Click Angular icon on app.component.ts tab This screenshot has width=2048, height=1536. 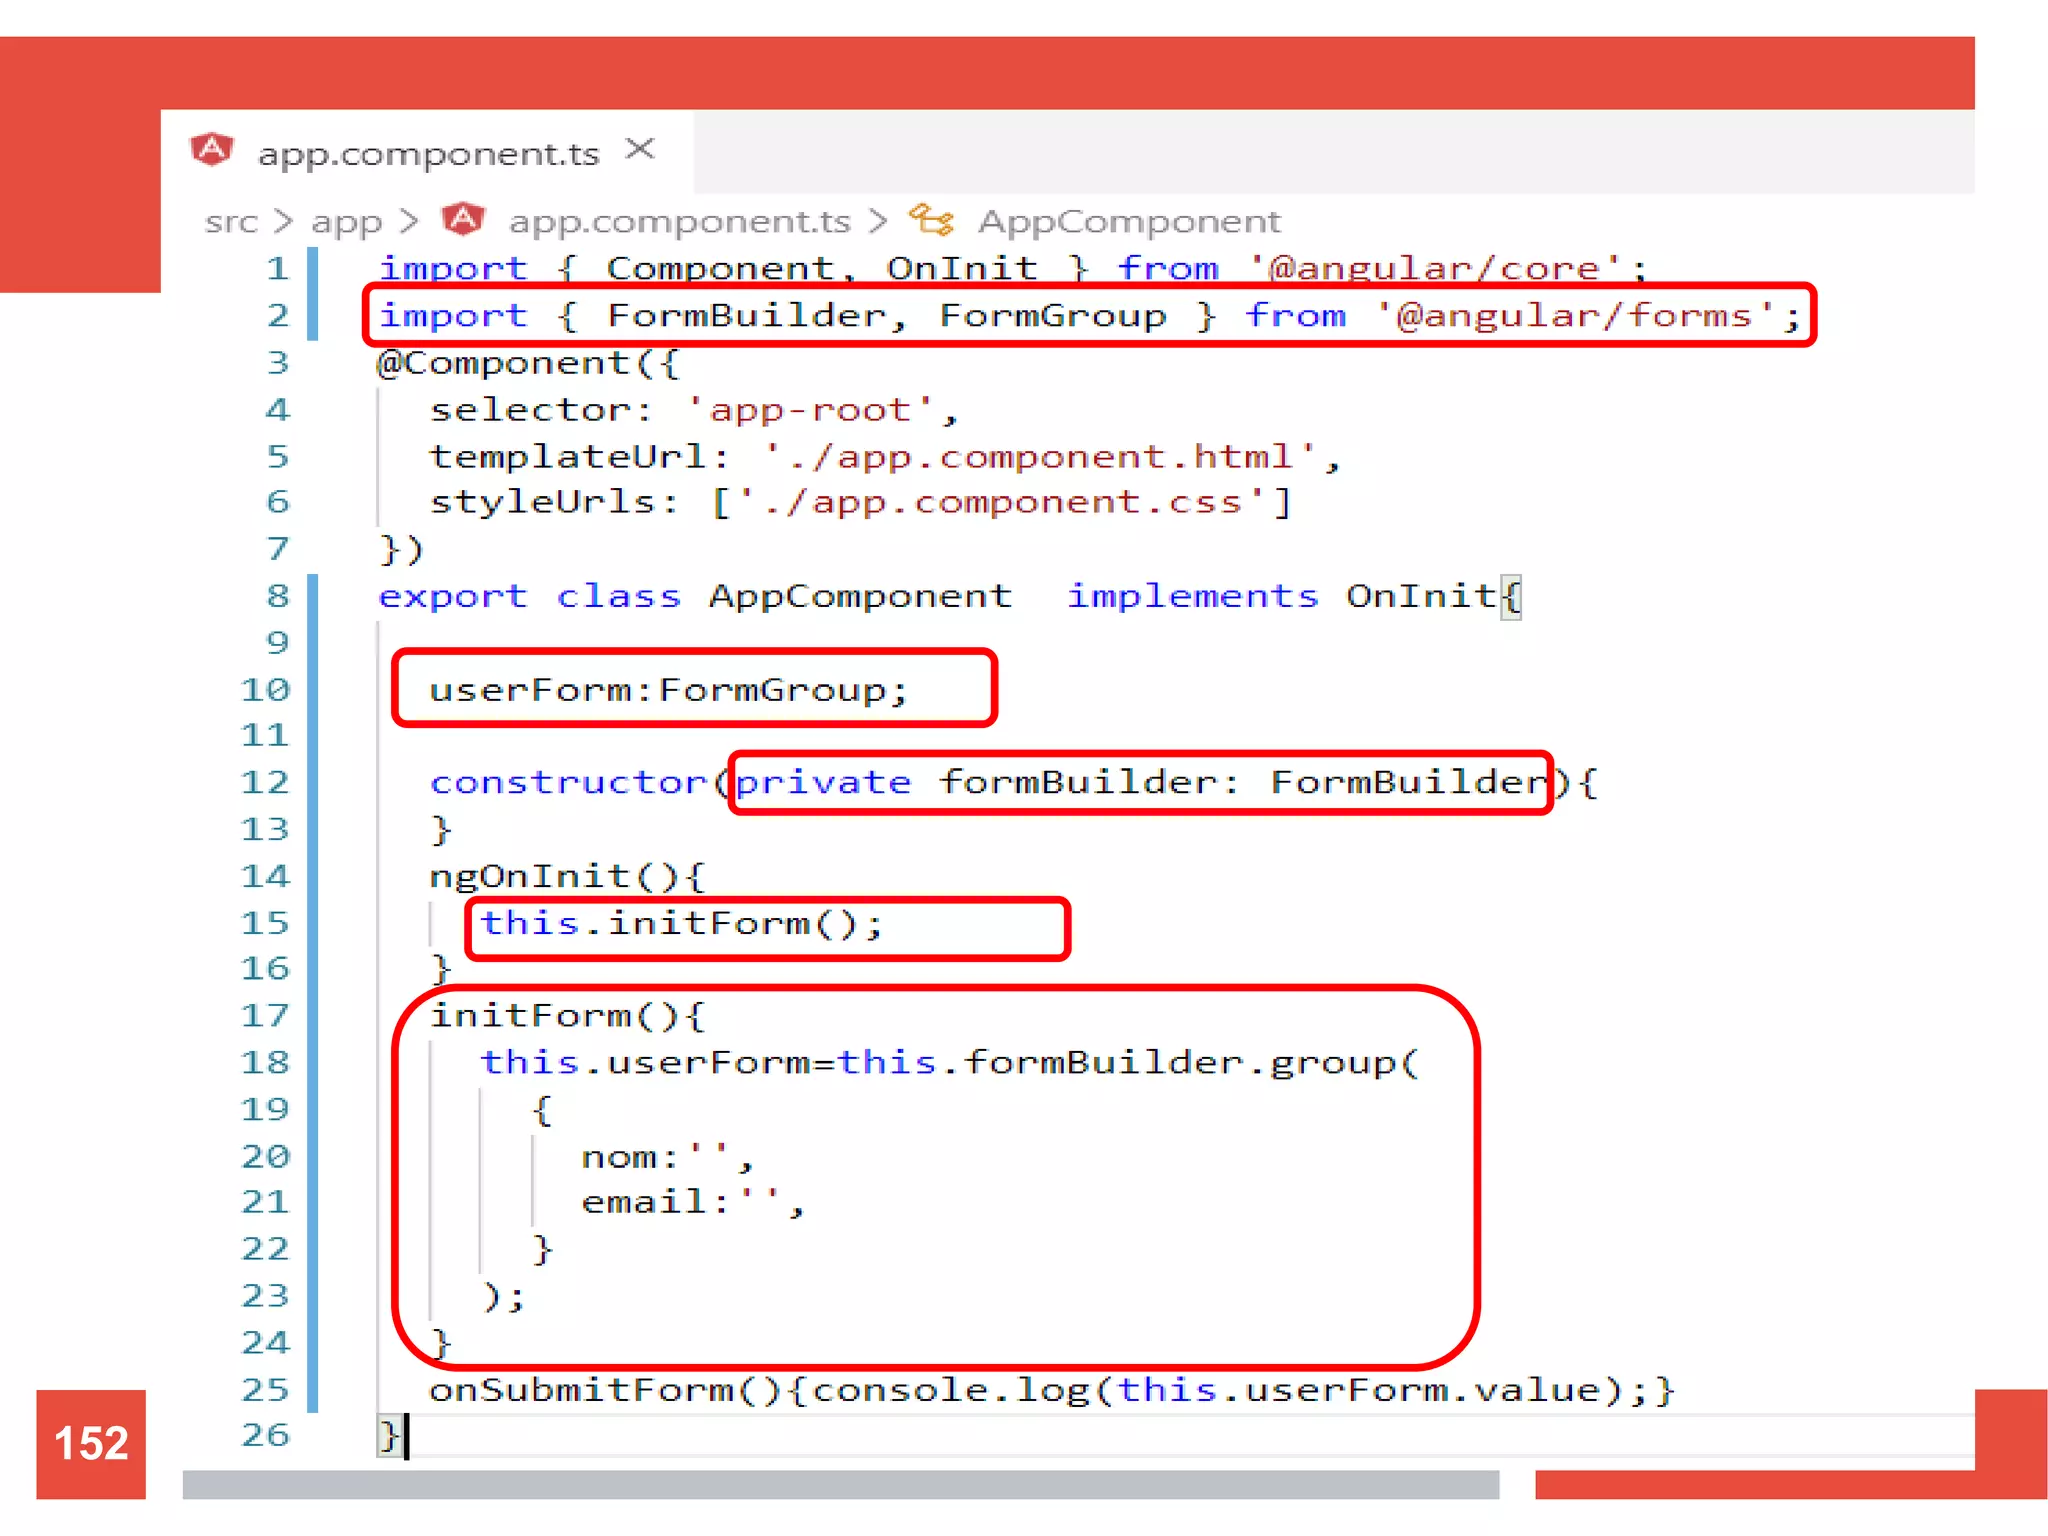click(x=211, y=150)
